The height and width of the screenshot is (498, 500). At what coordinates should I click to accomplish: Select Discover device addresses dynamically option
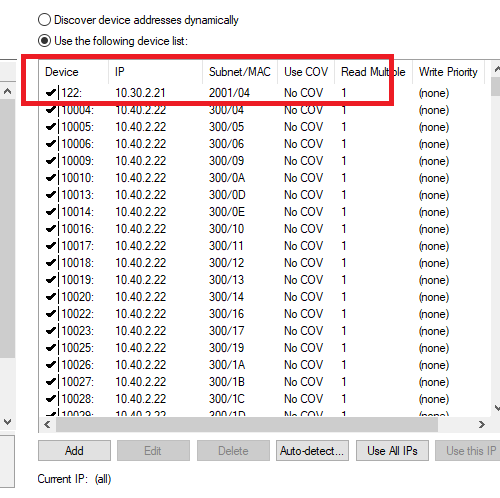[x=44, y=20]
